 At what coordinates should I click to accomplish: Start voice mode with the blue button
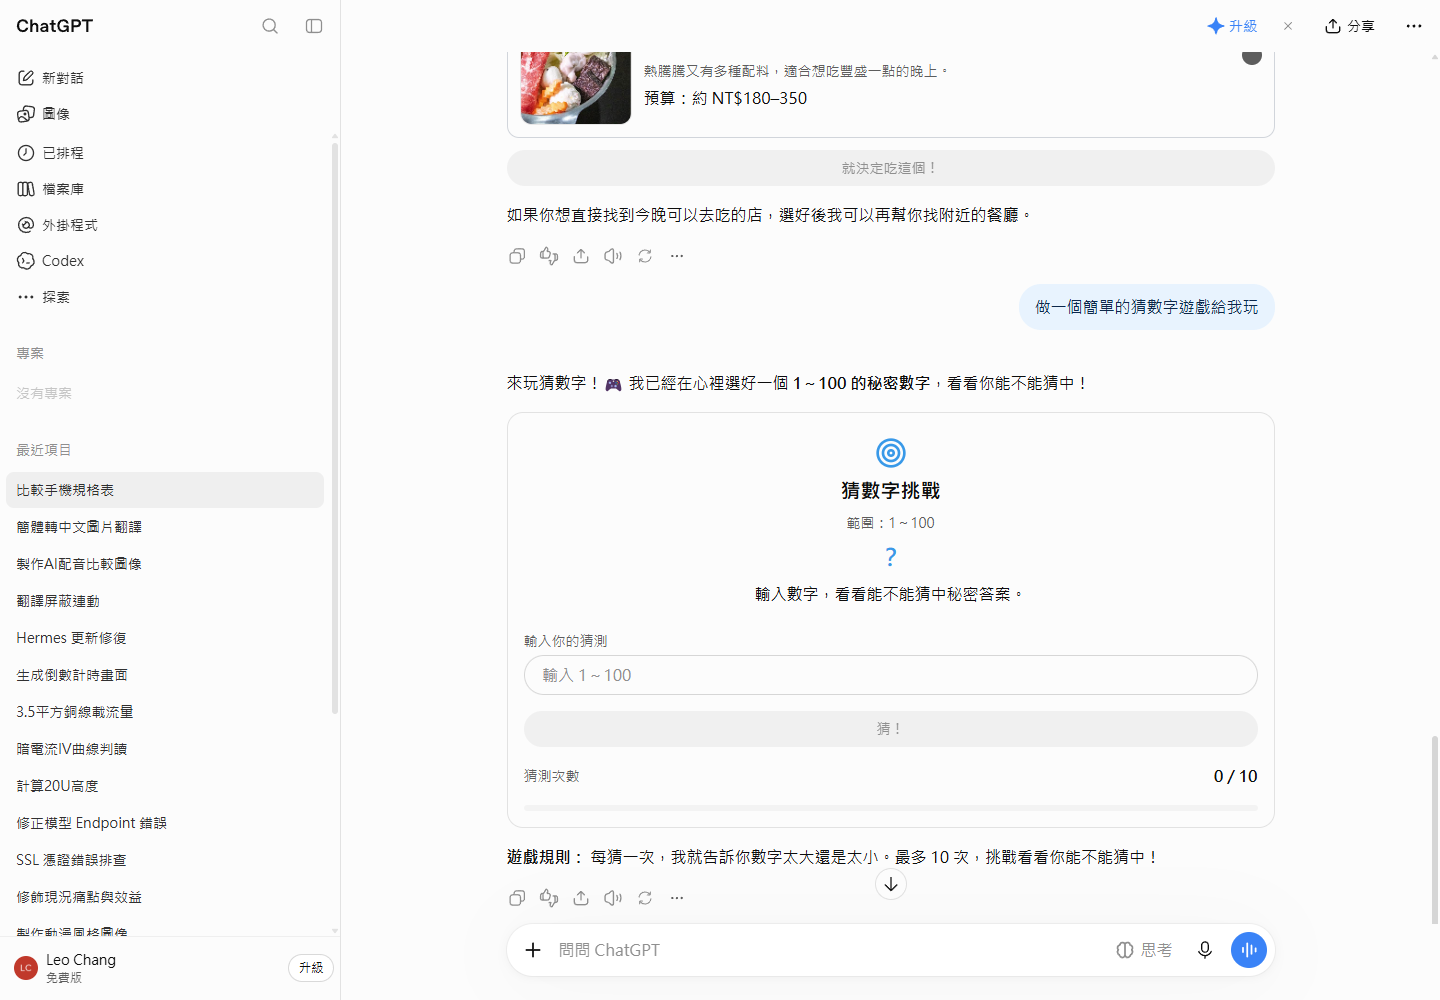pos(1249,950)
